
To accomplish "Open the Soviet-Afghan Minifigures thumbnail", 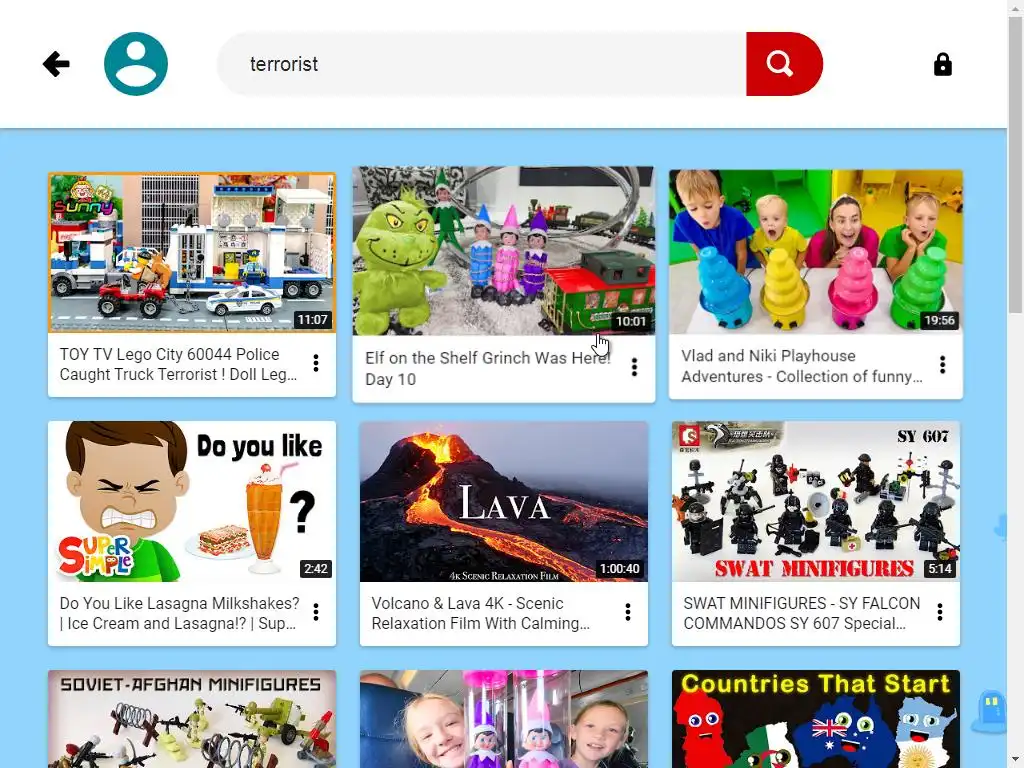I will 192,719.
